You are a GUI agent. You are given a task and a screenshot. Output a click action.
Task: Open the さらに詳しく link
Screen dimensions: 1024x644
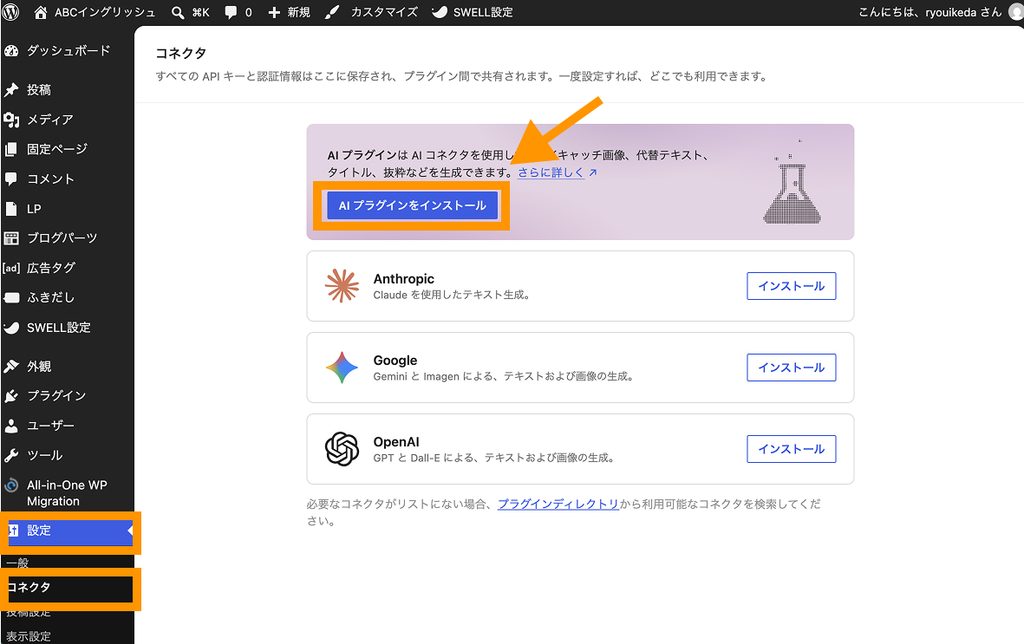coord(557,172)
